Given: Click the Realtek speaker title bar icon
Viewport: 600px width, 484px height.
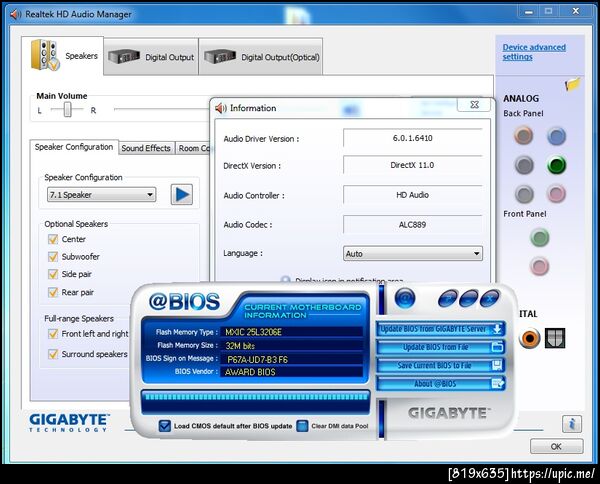Looking at the screenshot, I should pyautogui.click(x=15, y=14).
